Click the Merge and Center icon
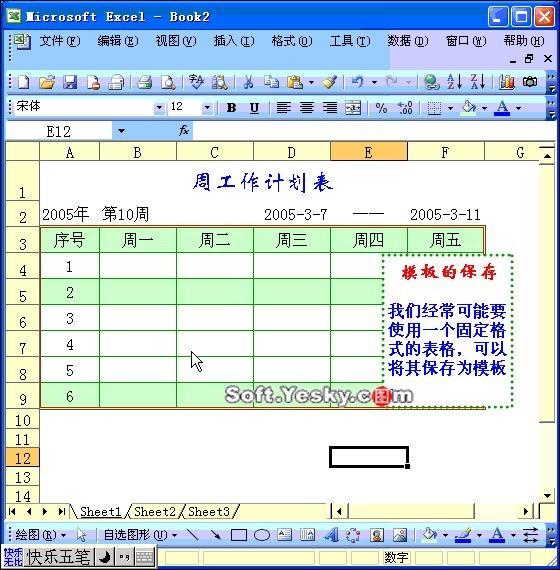The height and width of the screenshot is (570, 560). (x=353, y=108)
